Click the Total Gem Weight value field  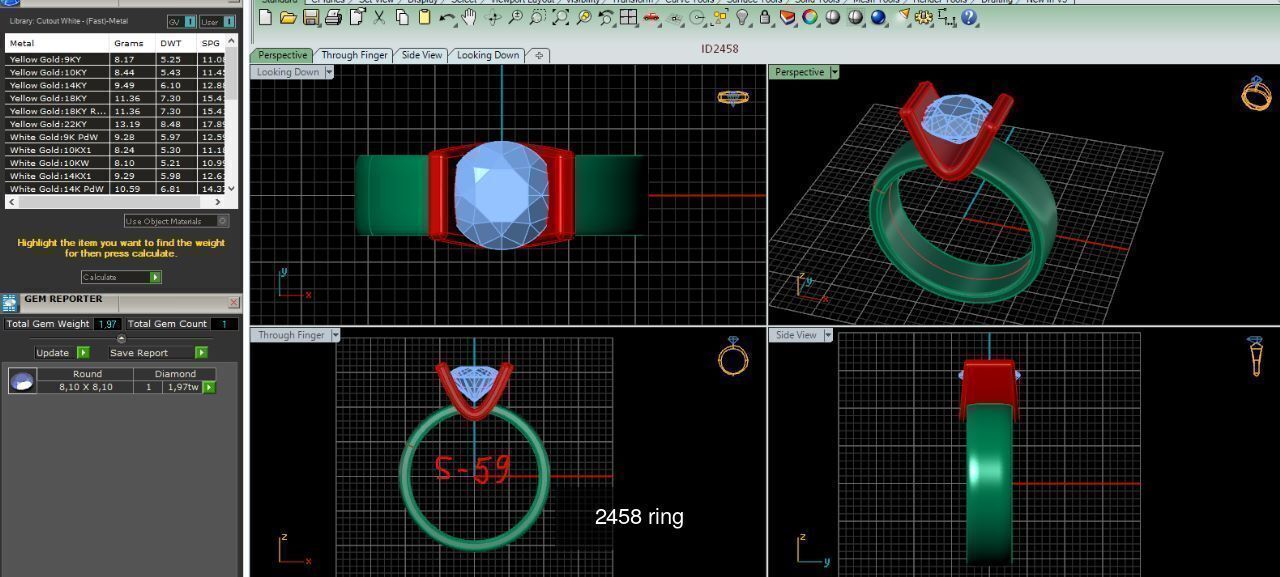(108, 324)
